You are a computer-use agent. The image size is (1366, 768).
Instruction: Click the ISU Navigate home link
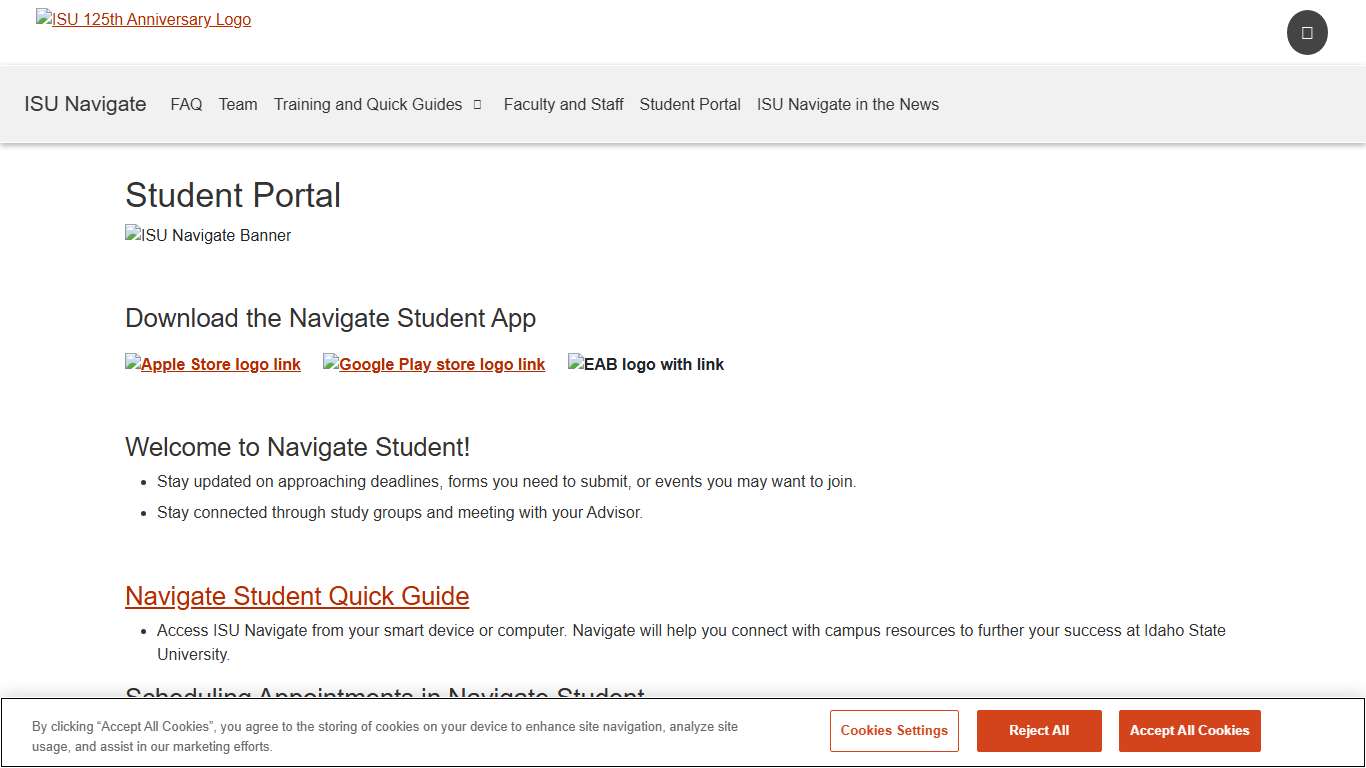(85, 104)
